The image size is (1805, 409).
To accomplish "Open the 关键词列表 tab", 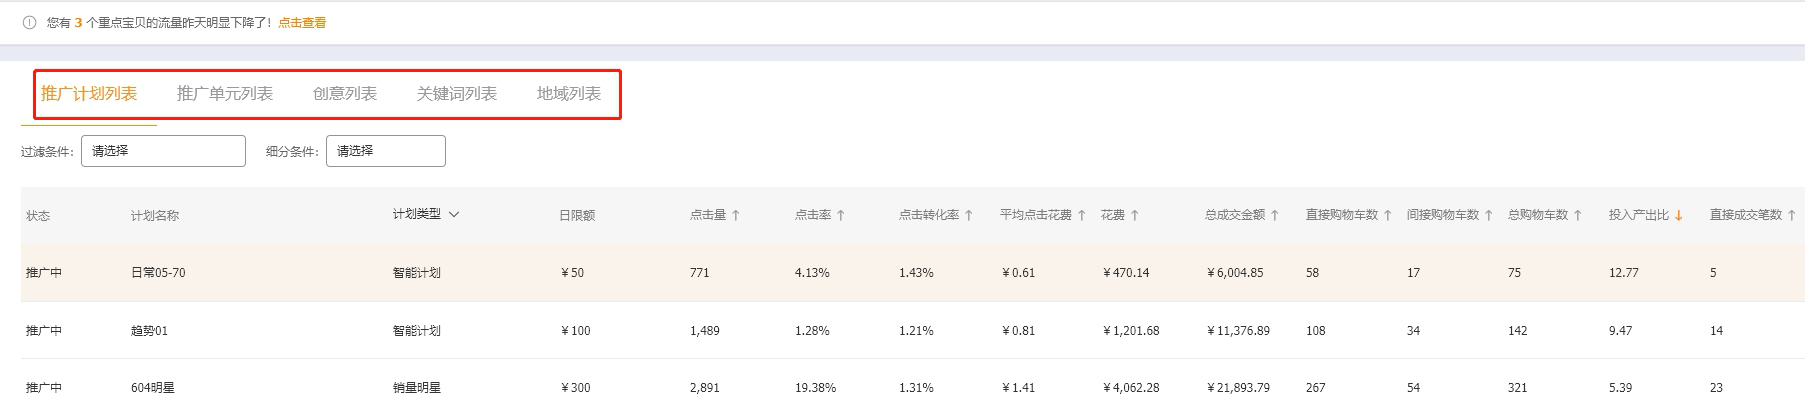I will coord(457,94).
